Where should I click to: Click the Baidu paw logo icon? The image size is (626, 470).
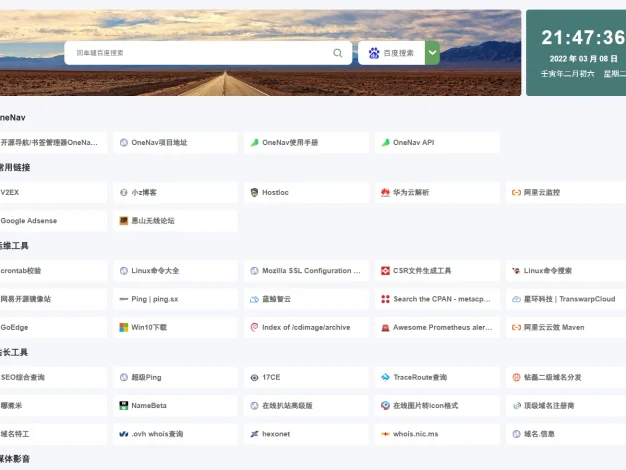[374, 53]
